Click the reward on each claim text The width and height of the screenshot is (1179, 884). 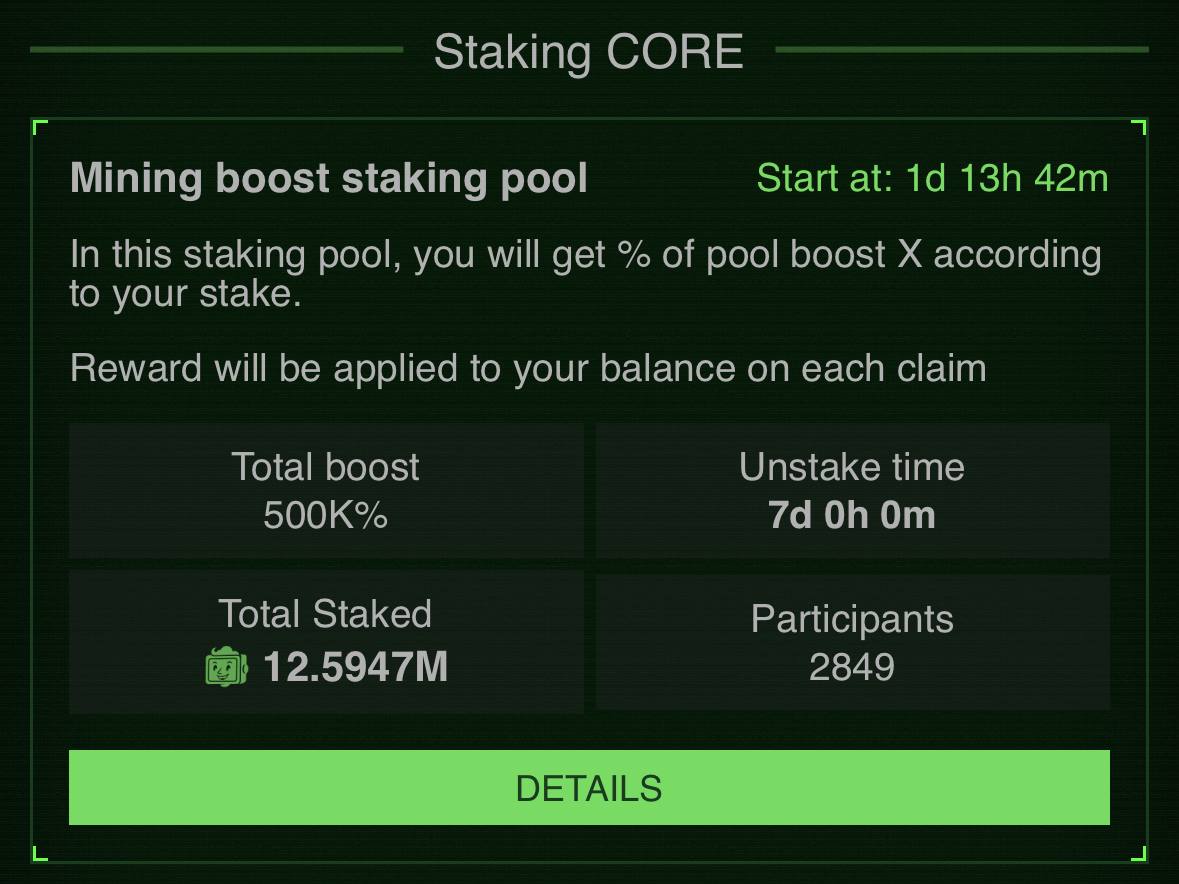[x=528, y=368]
